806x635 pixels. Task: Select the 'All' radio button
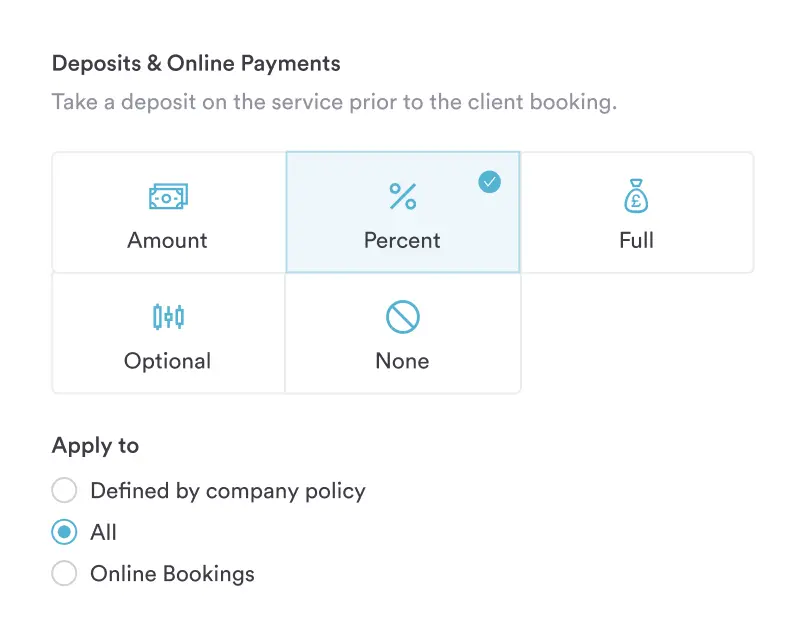(64, 532)
